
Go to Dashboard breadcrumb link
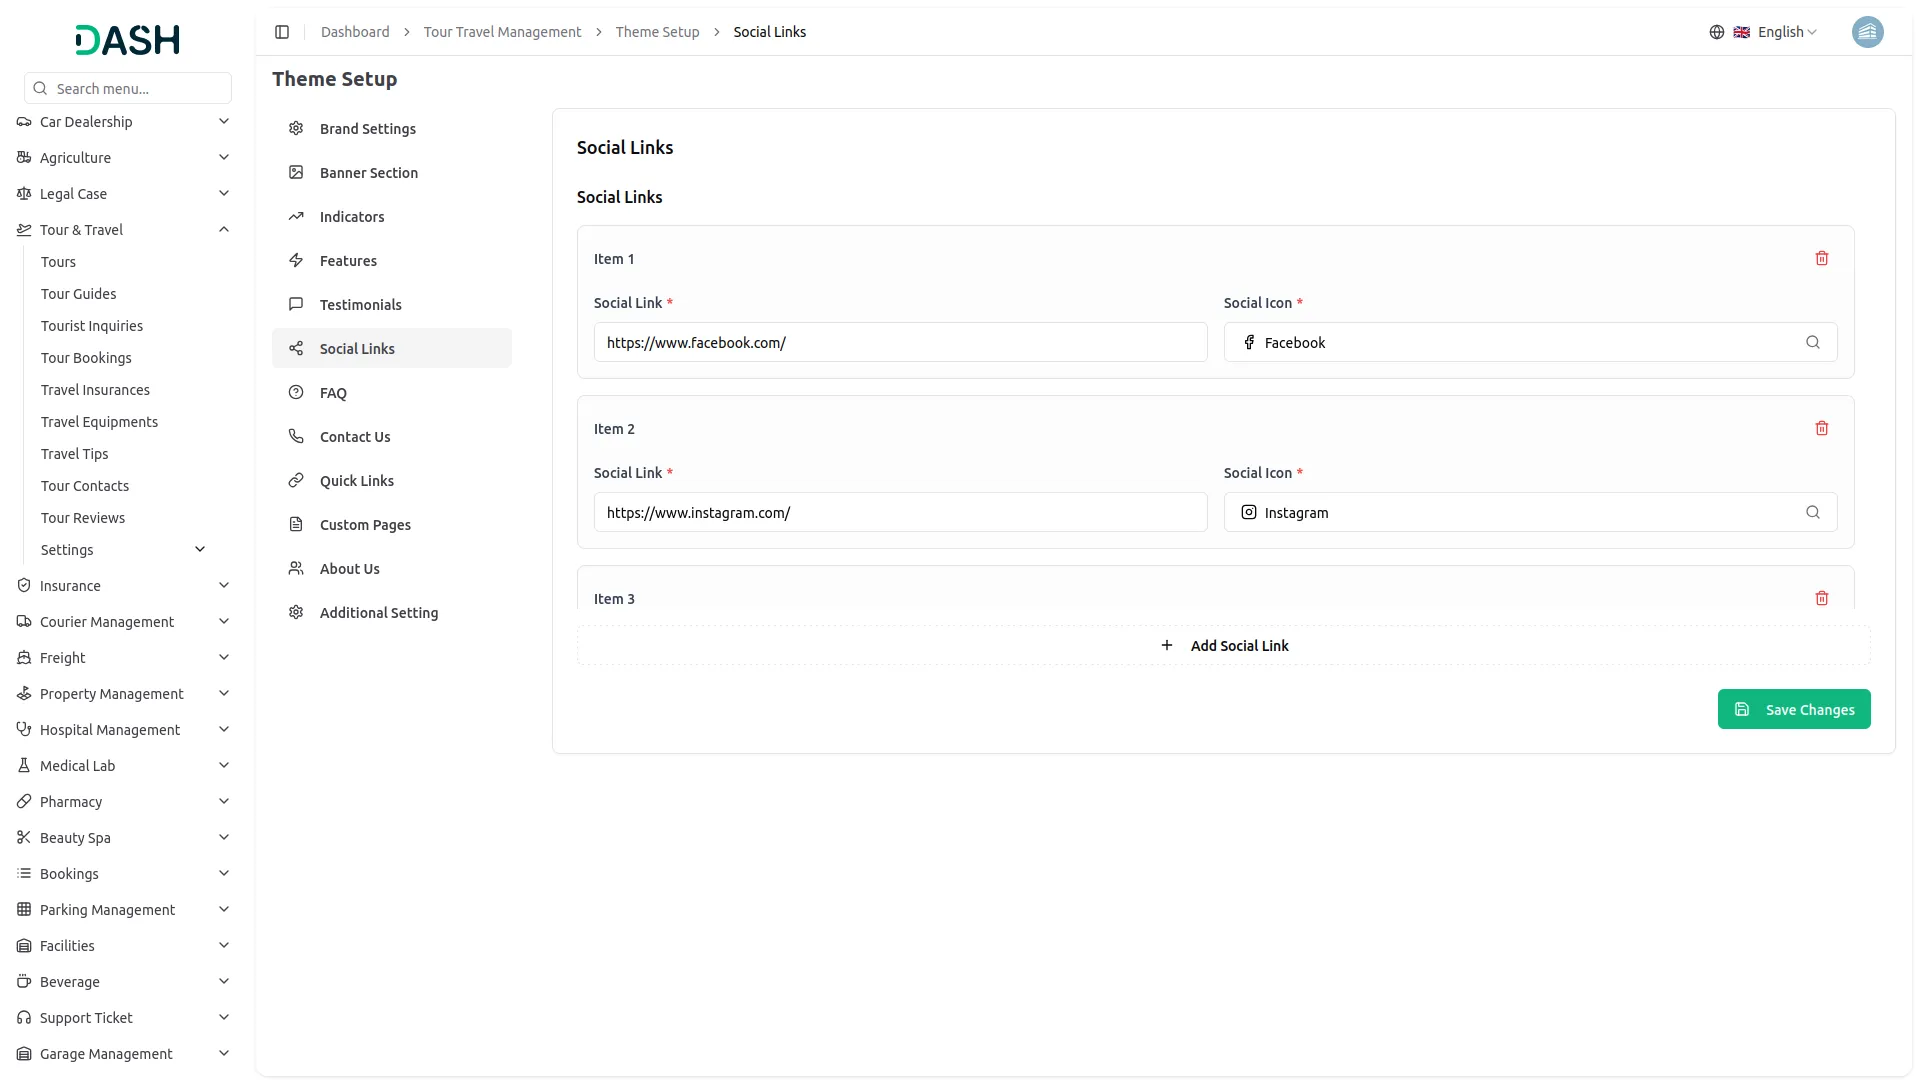355,32
